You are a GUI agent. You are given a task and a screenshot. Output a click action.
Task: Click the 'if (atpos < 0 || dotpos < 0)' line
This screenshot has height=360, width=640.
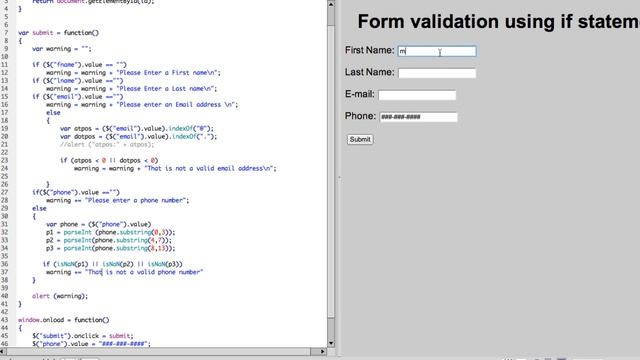click(x=109, y=160)
